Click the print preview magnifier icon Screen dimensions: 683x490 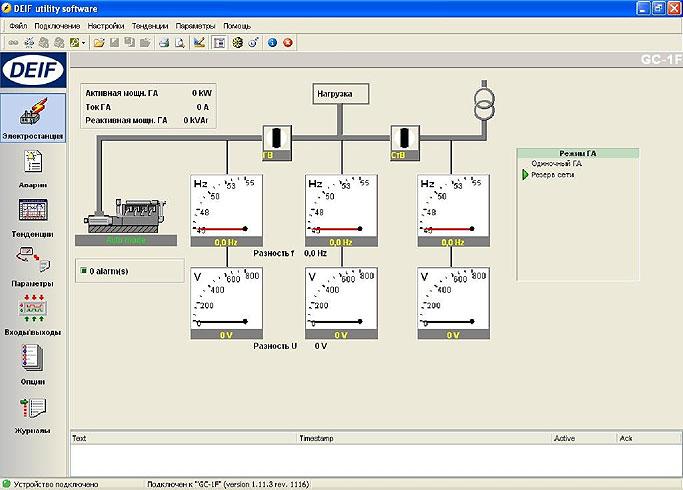click(x=179, y=43)
